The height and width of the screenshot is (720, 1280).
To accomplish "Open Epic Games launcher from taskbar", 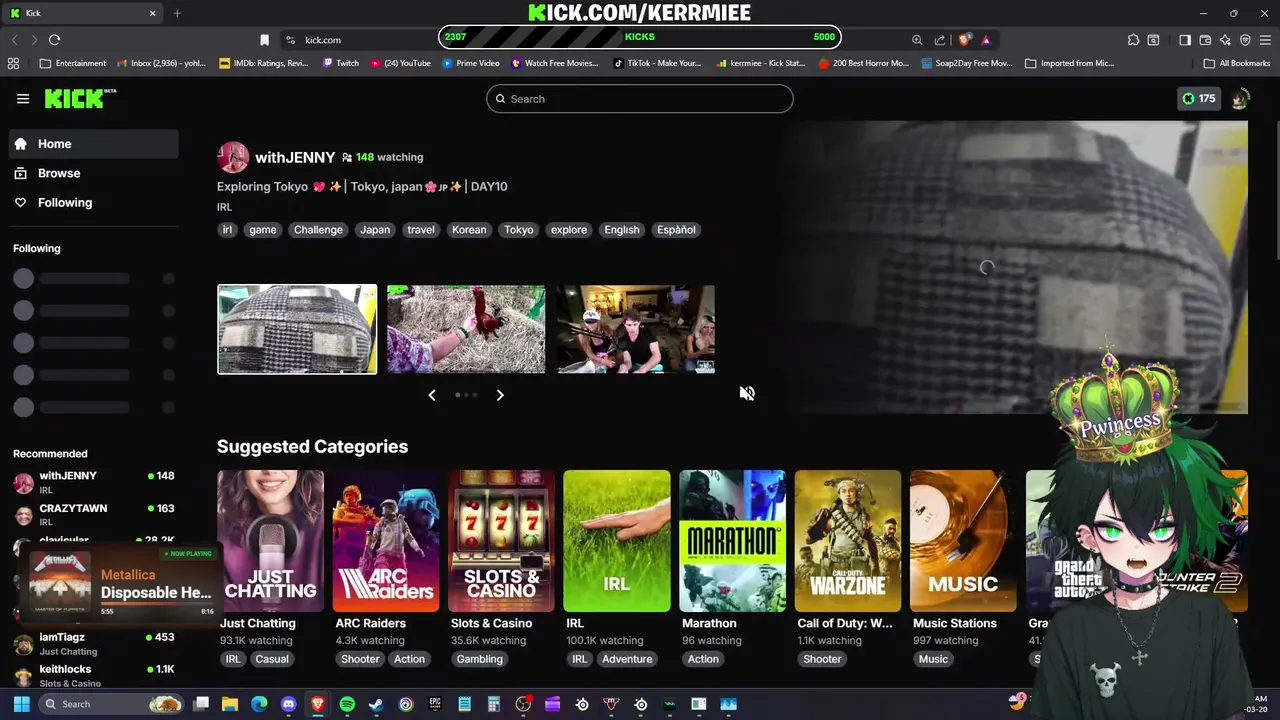I will [435, 704].
